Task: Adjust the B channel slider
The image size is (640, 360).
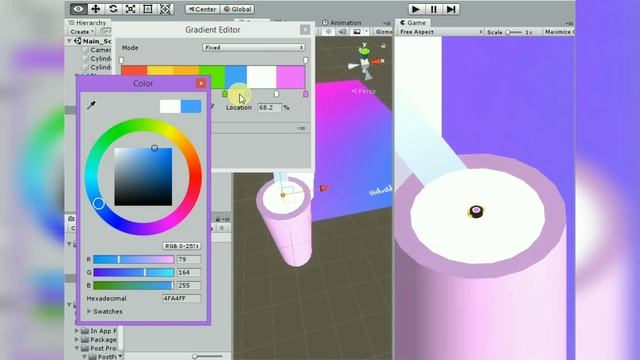Action: pyautogui.click(x=133, y=286)
